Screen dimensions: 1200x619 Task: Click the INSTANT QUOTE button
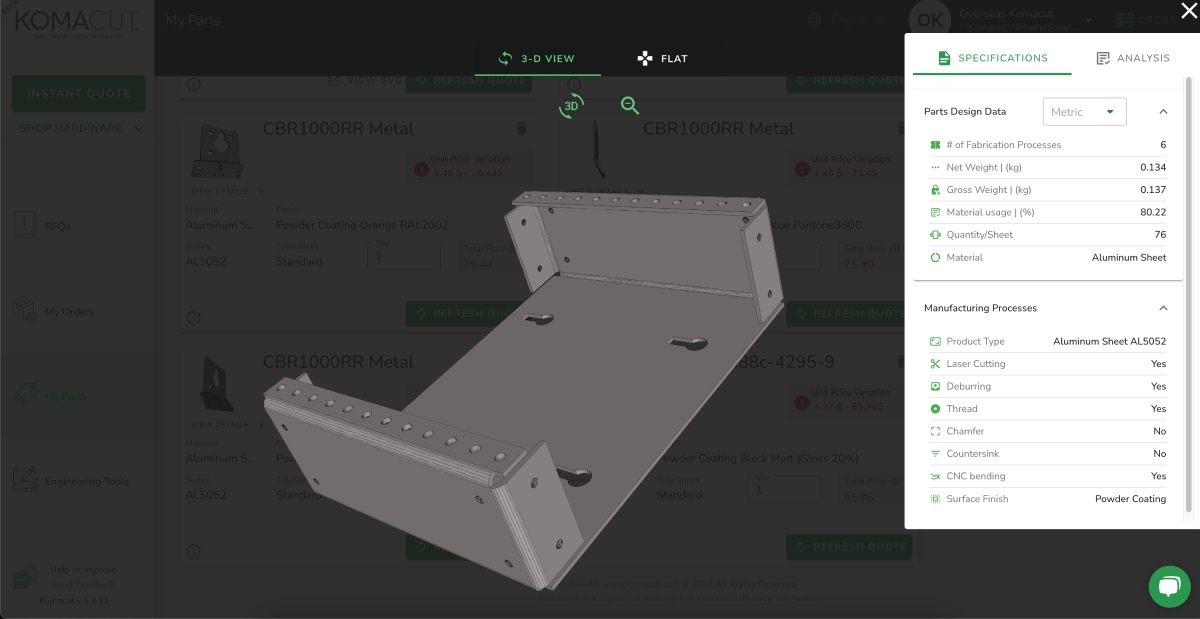point(78,93)
